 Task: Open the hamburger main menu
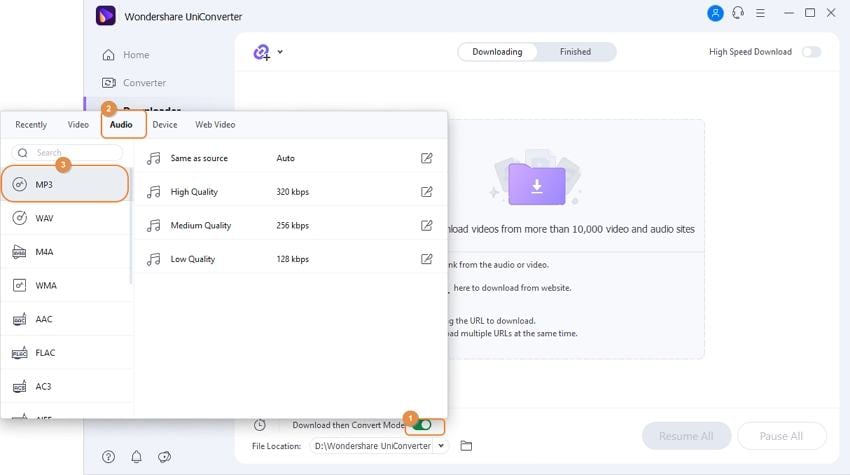[x=762, y=13]
